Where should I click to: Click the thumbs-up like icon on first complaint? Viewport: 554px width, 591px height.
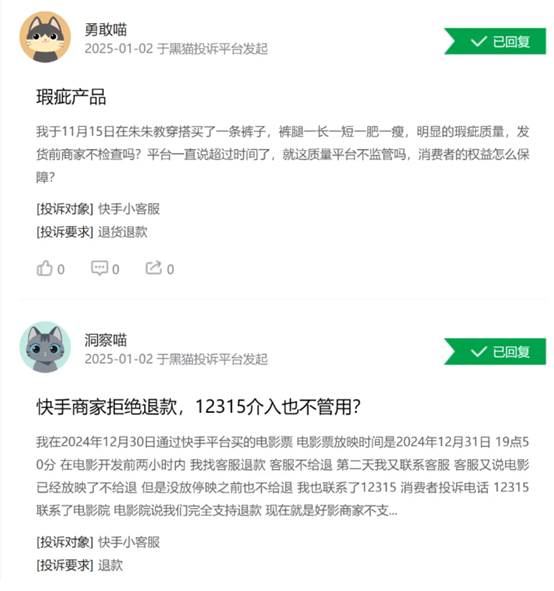pos(44,268)
